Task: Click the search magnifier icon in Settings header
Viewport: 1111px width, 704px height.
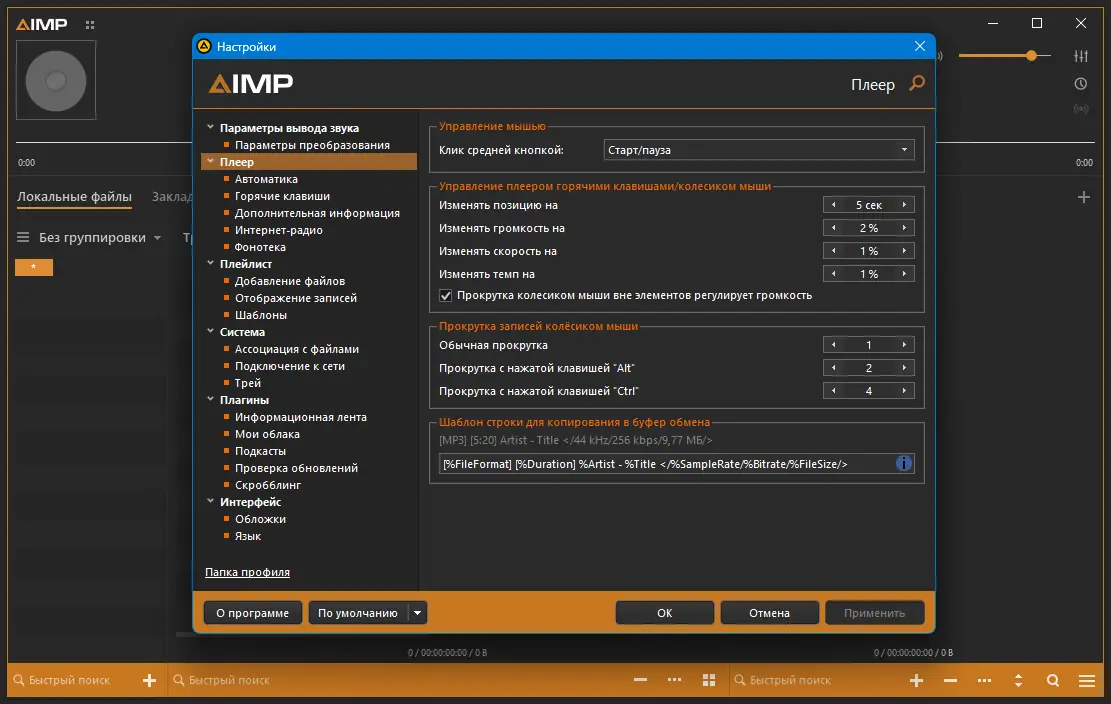Action: click(x=917, y=84)
